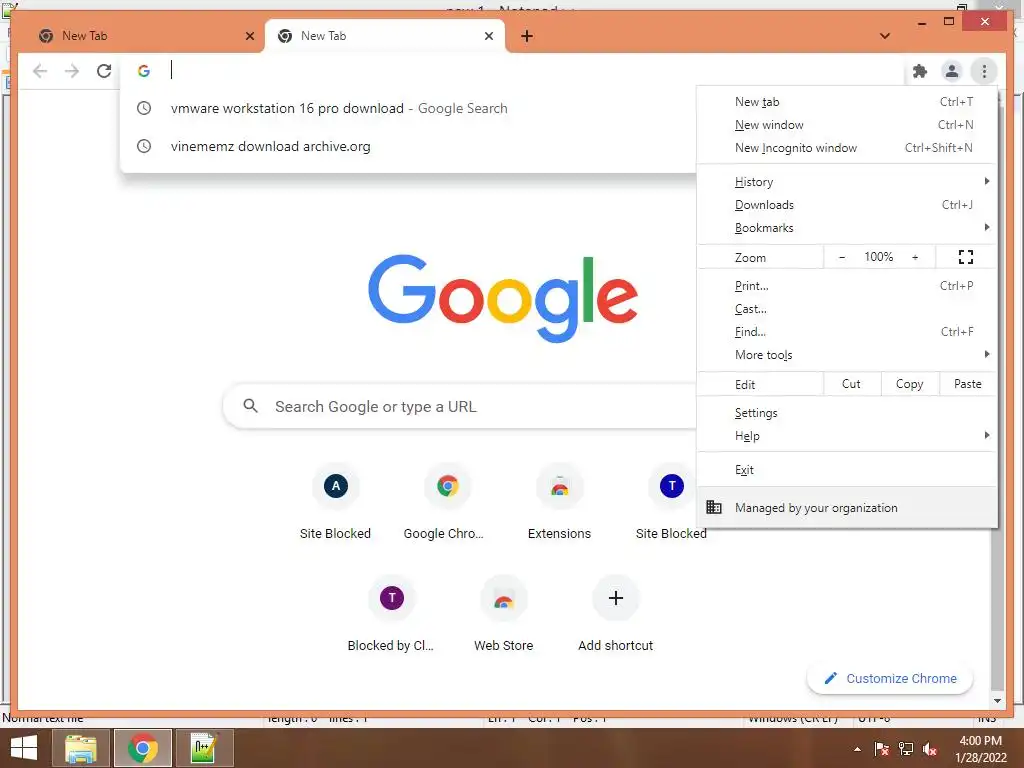
Task: Open File Explorer from the taskbar
Action: pos(80,748)
